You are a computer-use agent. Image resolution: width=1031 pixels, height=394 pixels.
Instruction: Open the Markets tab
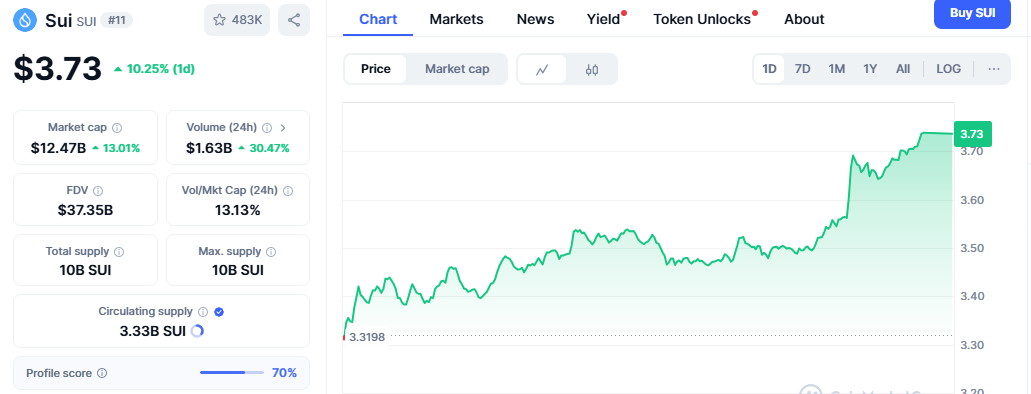coord(456,19)
